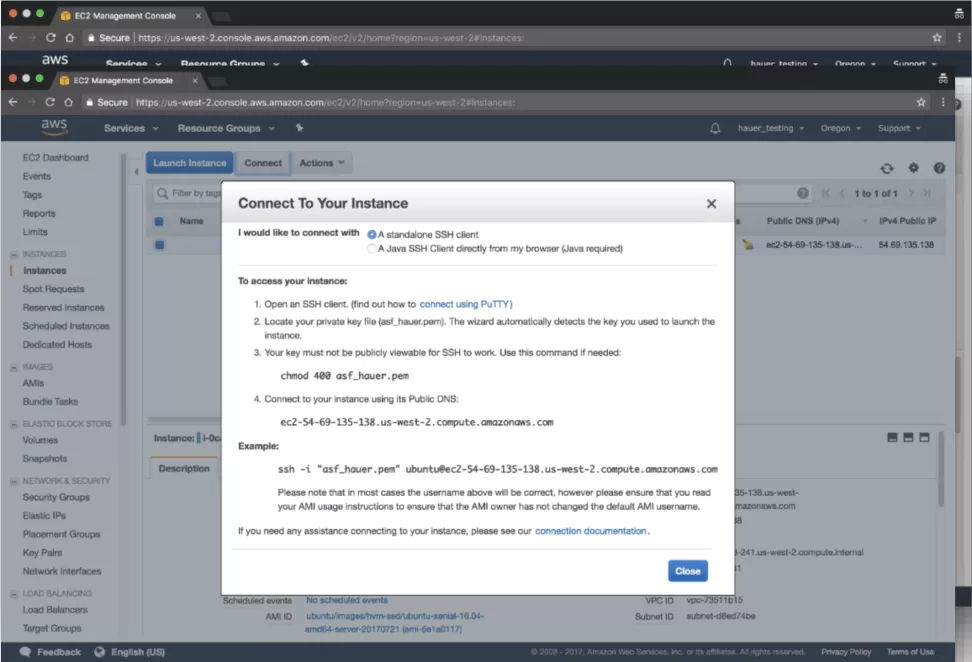Open front Chrome three-dot menu
Viewport: 972px width, 662px height.
tap(943, 102)
